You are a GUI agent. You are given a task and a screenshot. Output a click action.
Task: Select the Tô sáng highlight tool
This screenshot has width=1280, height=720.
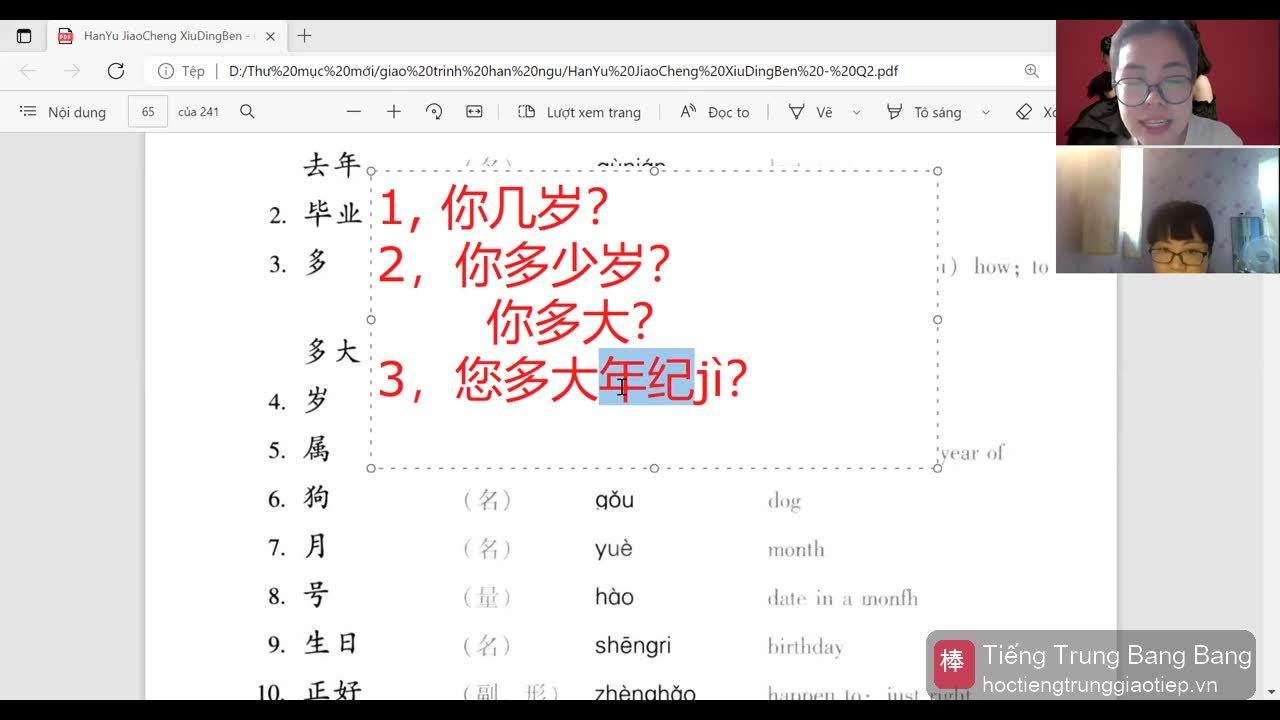[924, 112]
